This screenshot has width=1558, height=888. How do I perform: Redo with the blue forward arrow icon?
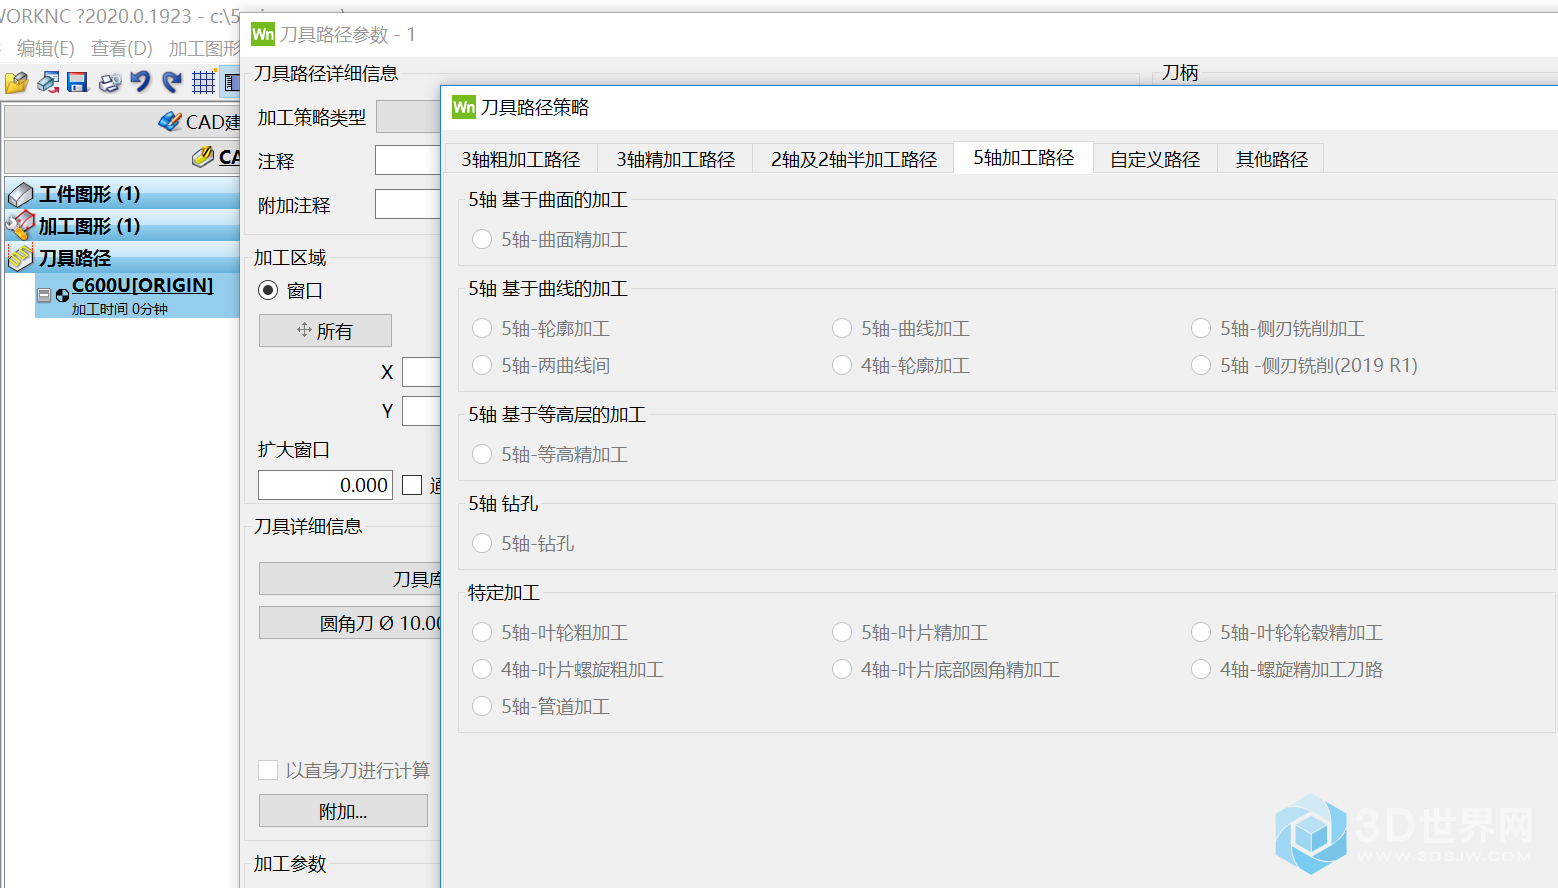pos(172,82)
